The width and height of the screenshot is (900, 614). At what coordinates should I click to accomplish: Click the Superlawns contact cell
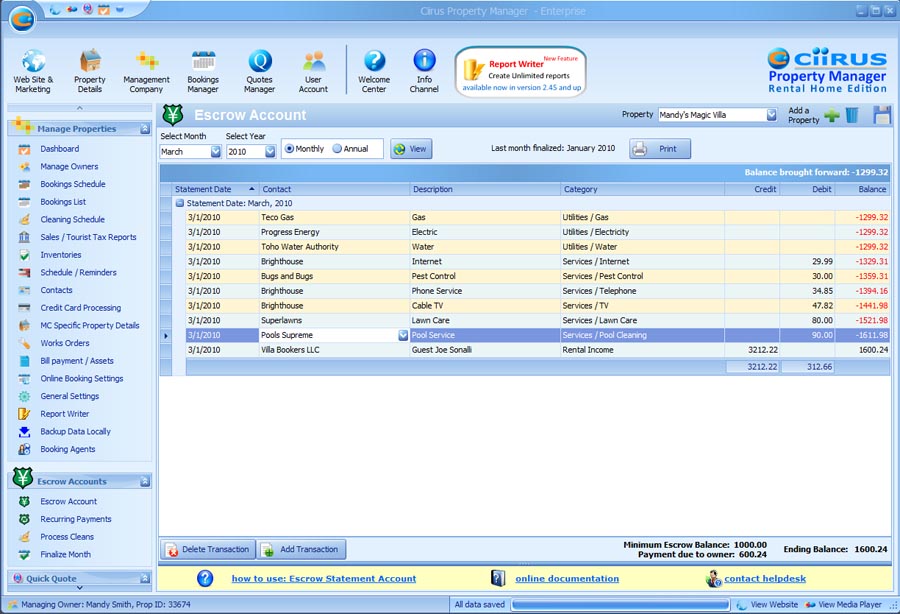coord(334,321)
